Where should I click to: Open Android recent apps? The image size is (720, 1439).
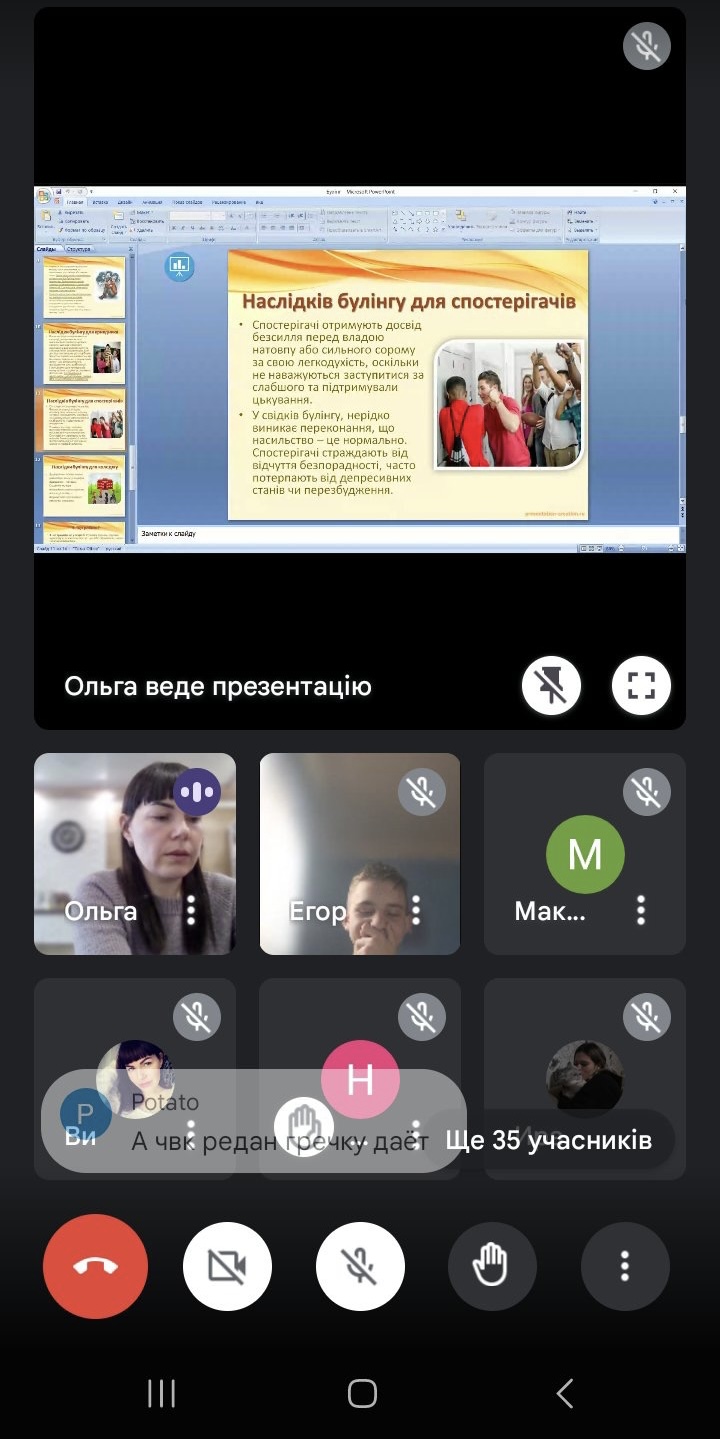[161, 1393]
